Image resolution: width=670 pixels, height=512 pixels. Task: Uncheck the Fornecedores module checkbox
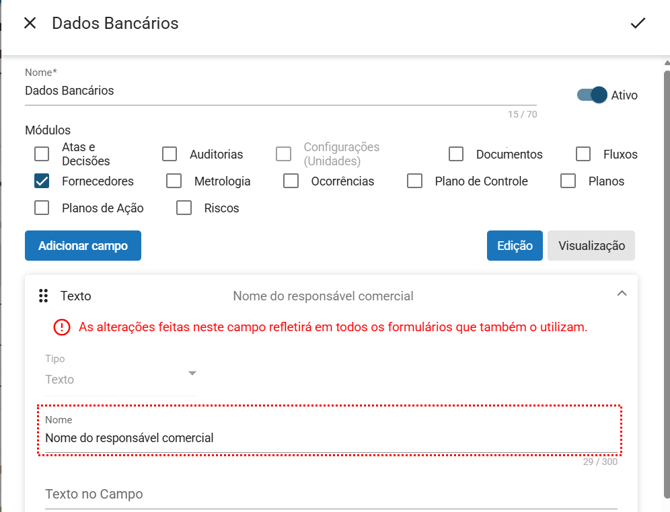click(x=42, y=181)
